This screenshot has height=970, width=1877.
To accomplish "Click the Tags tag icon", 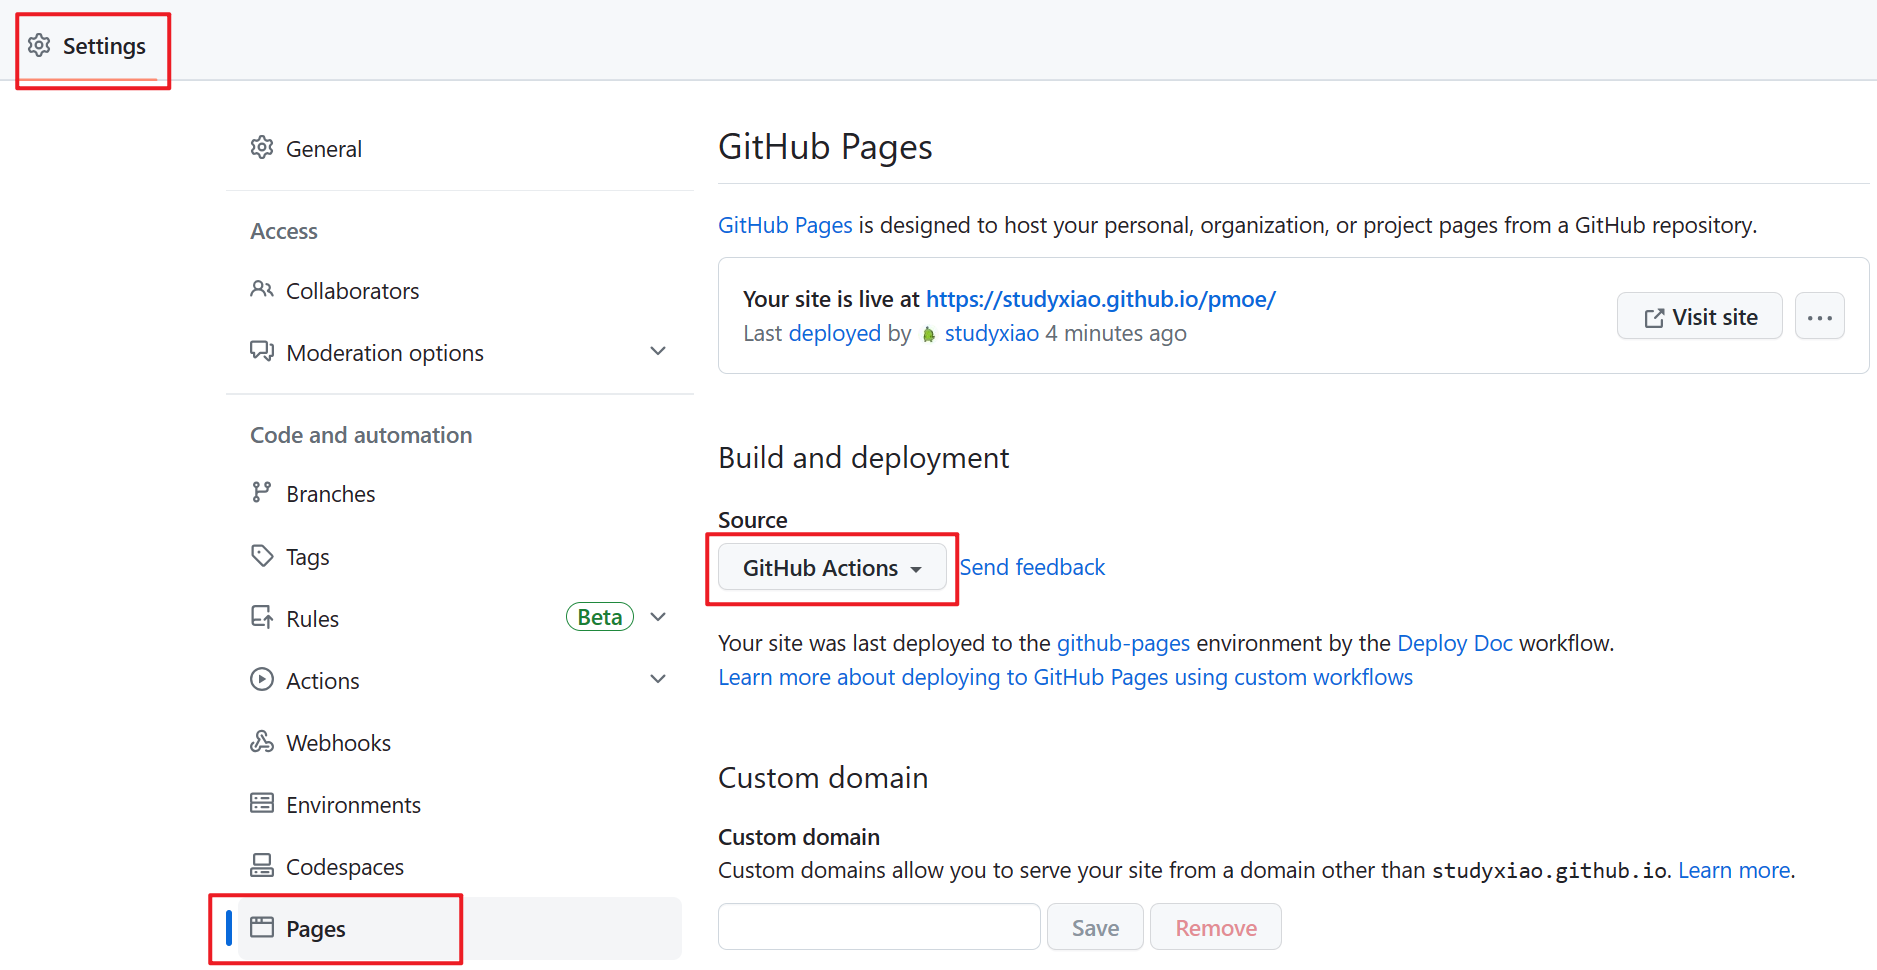I will pyautogui.click(x=262, y=556).
